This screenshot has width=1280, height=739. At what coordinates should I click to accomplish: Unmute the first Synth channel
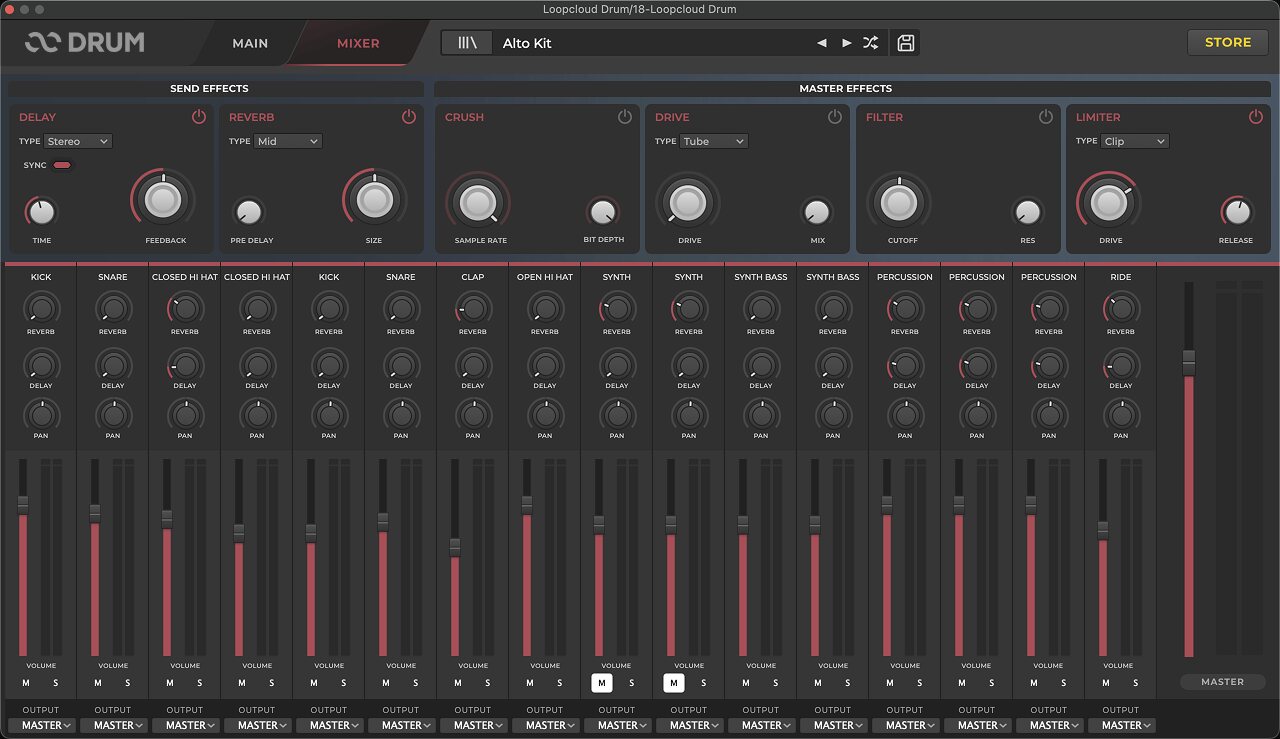(601, 684)
